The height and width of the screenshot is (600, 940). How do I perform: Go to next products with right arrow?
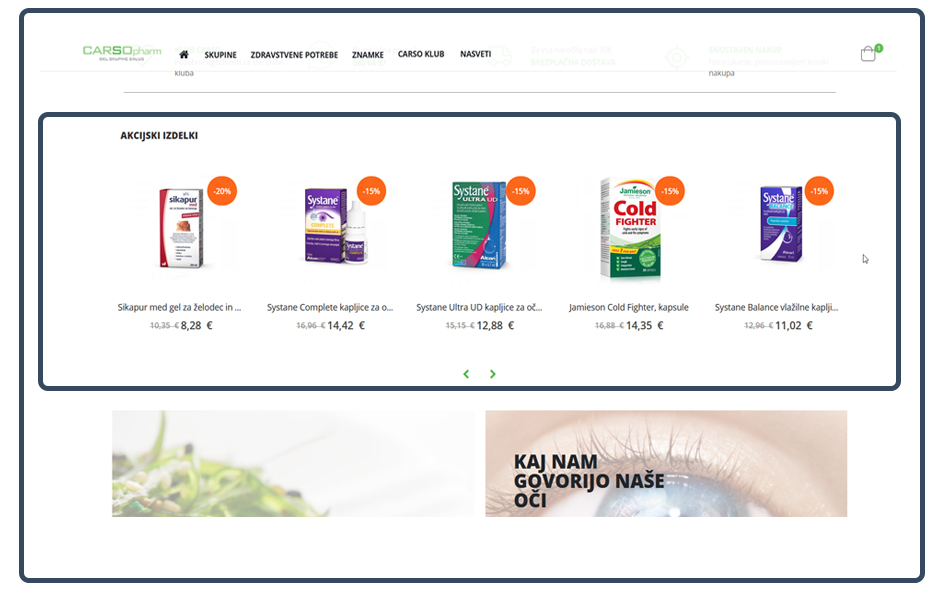point(493,374)
